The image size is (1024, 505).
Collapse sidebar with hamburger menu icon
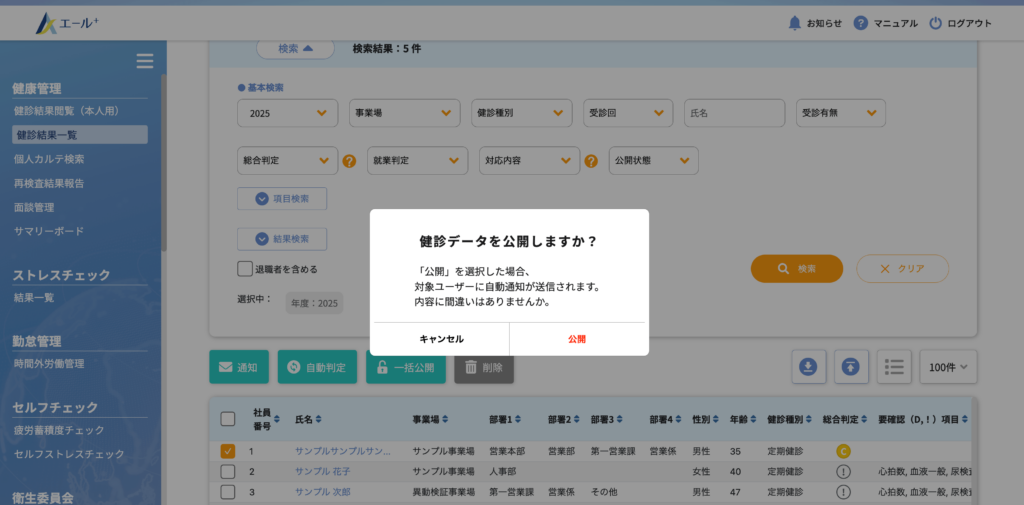tap(145, 61)
